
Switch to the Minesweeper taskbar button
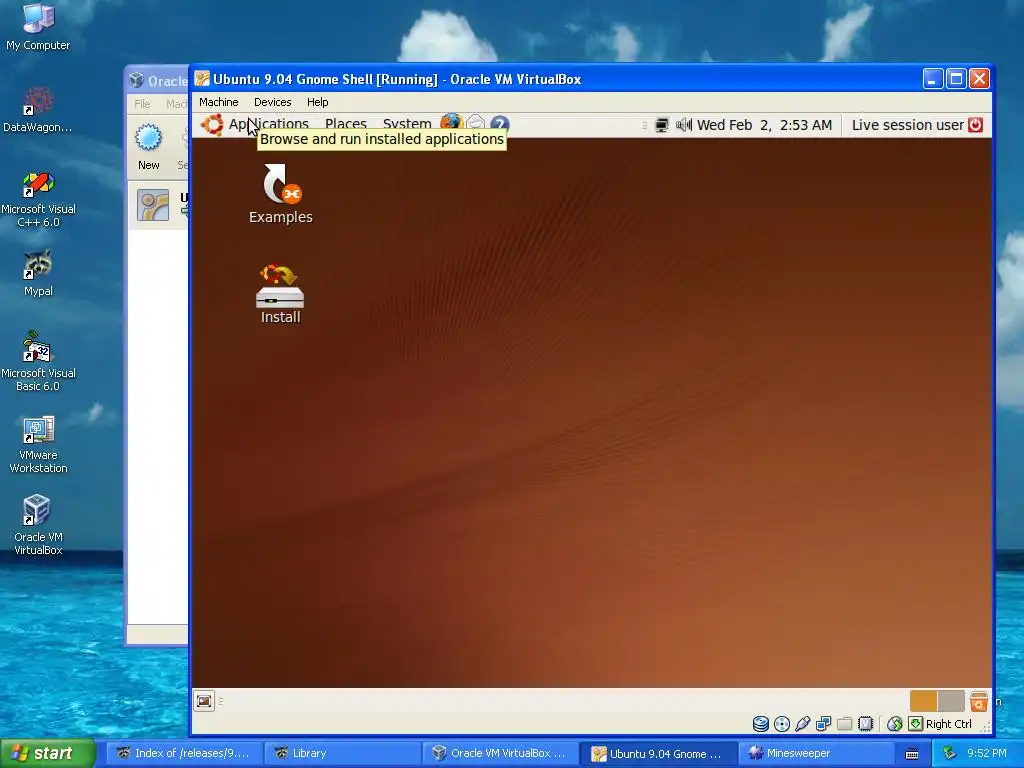click(818, 754)
